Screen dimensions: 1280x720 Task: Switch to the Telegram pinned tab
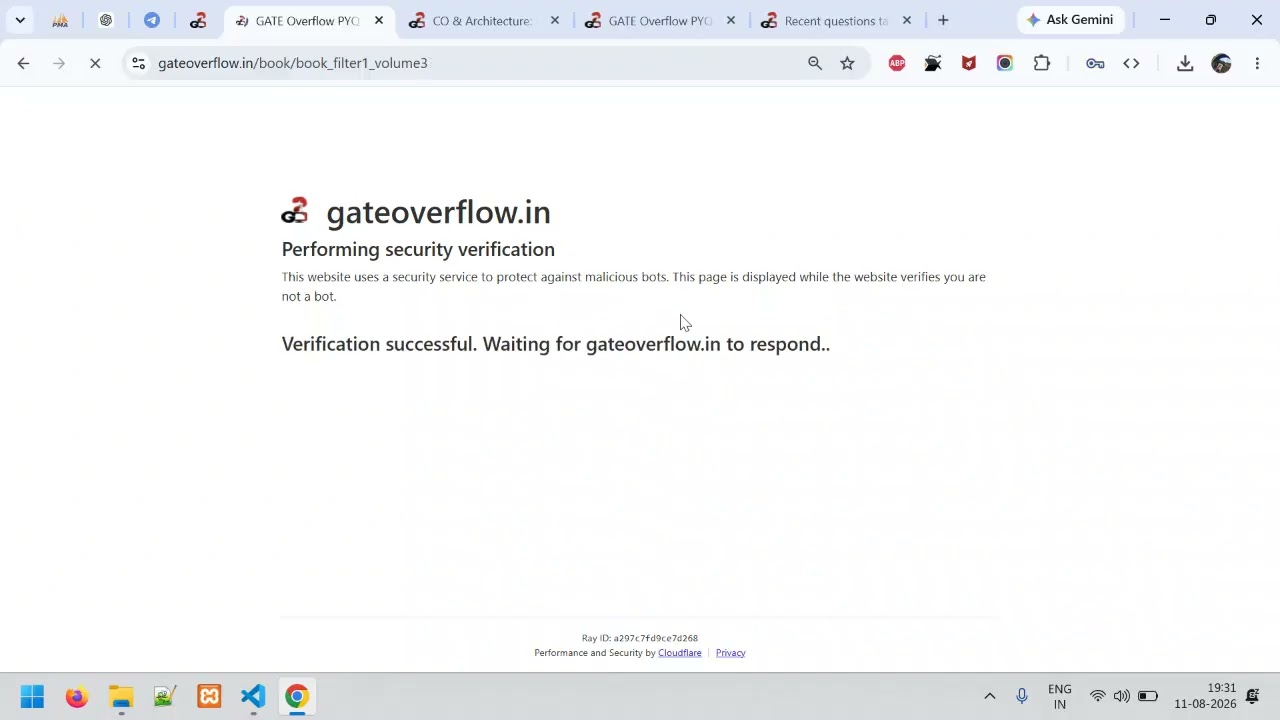click(x=152, y=20)
